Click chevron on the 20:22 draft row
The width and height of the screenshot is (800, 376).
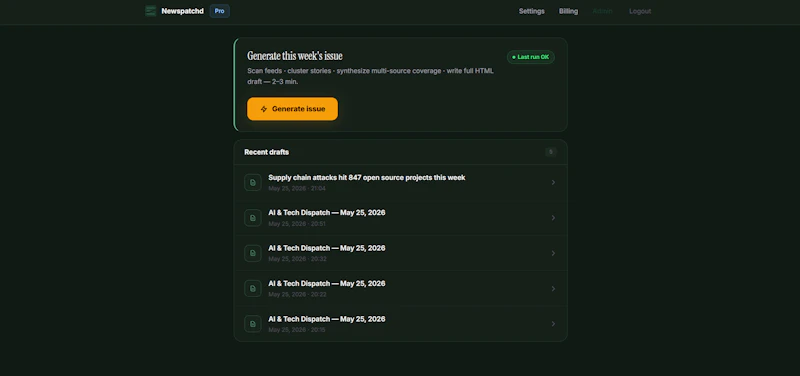553,289
